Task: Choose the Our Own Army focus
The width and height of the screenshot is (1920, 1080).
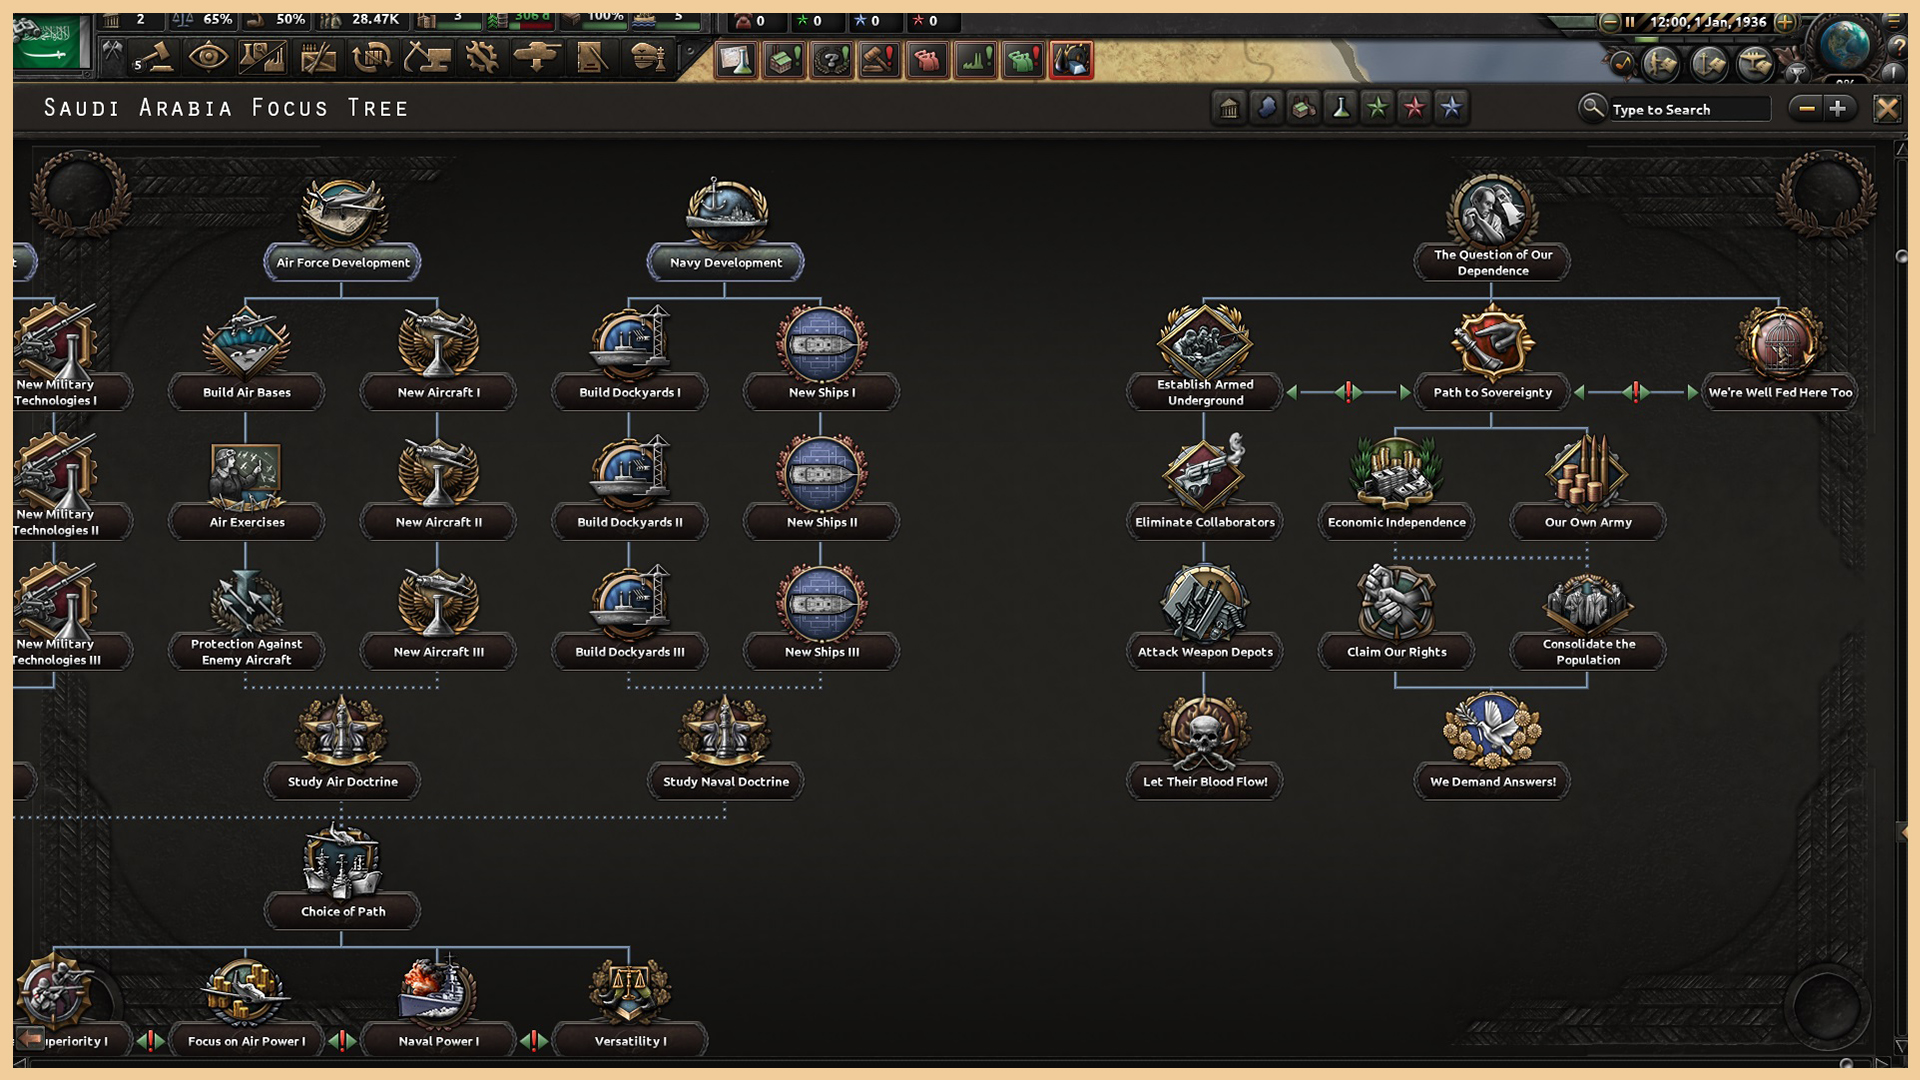Action: coord(1588,488)
